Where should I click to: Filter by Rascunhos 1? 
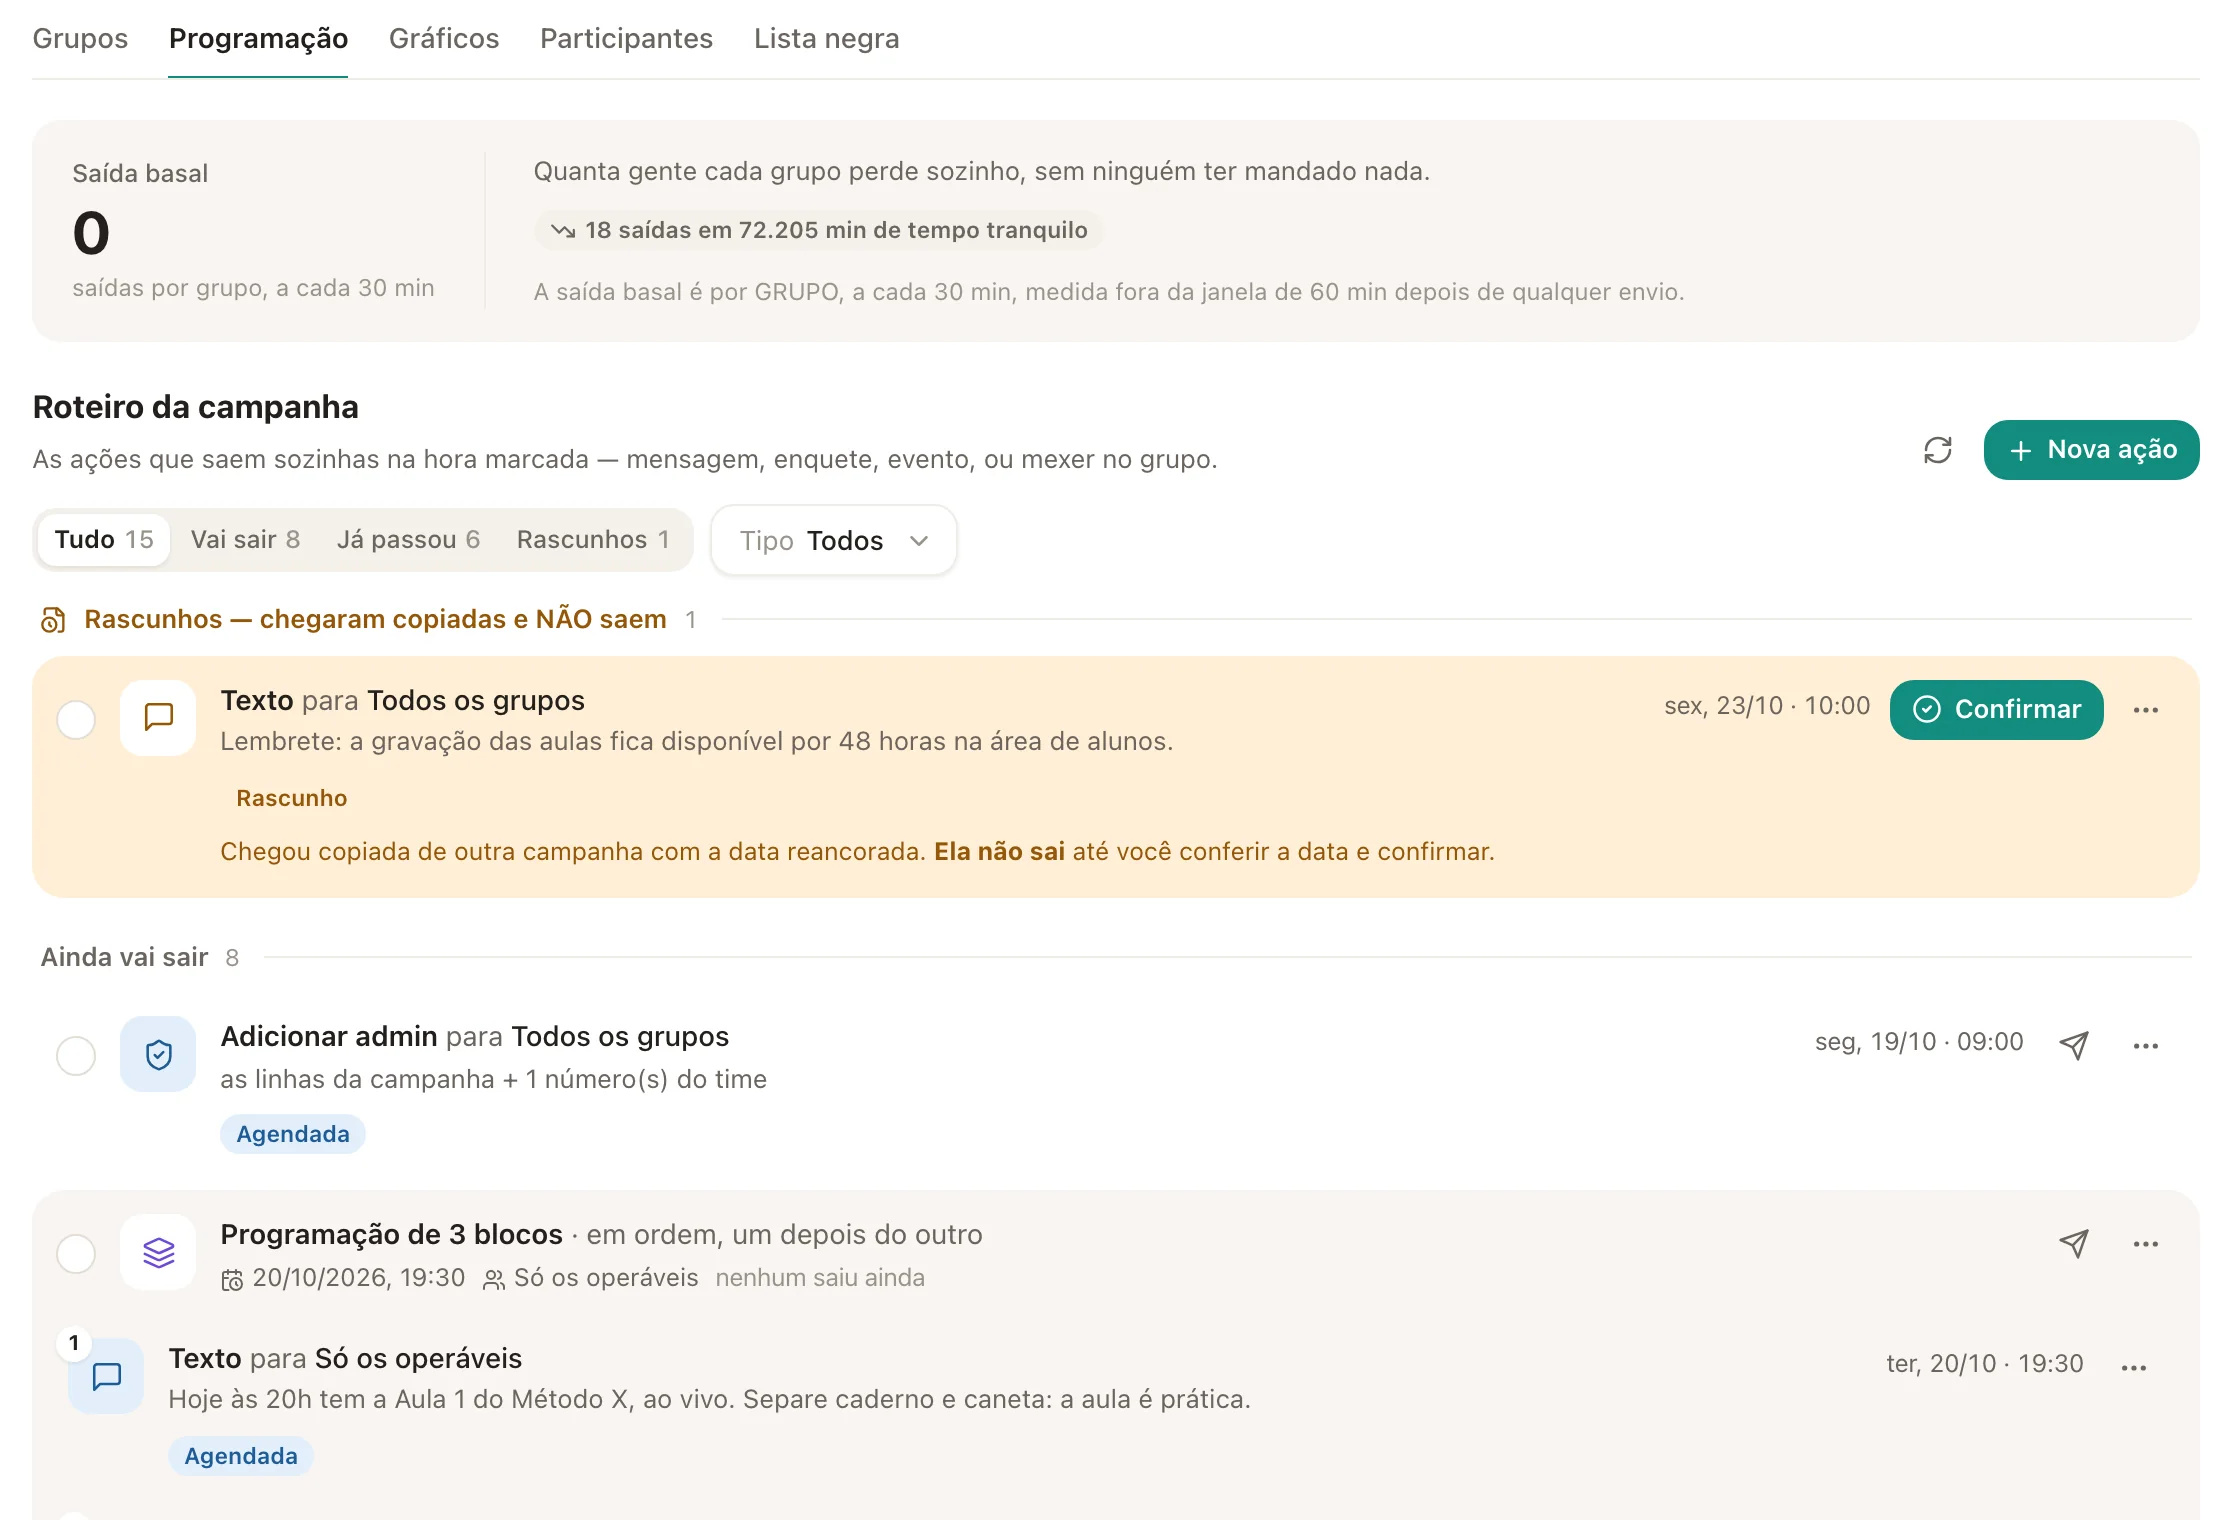(x=593, y=540)
